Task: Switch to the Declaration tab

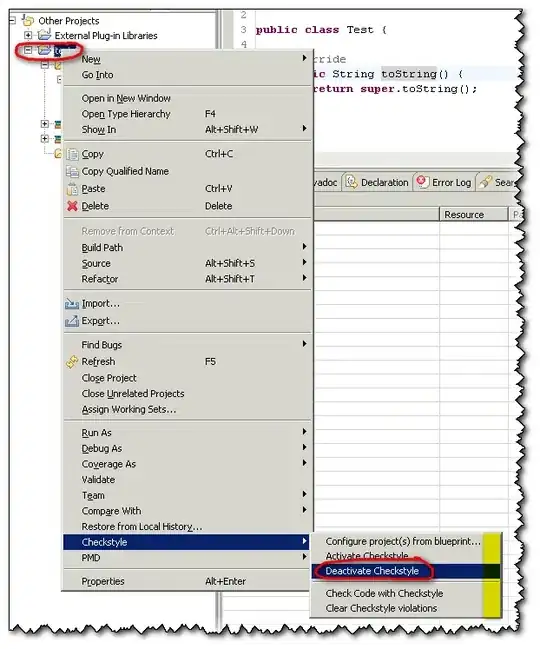Action: [x=377, y=183]
